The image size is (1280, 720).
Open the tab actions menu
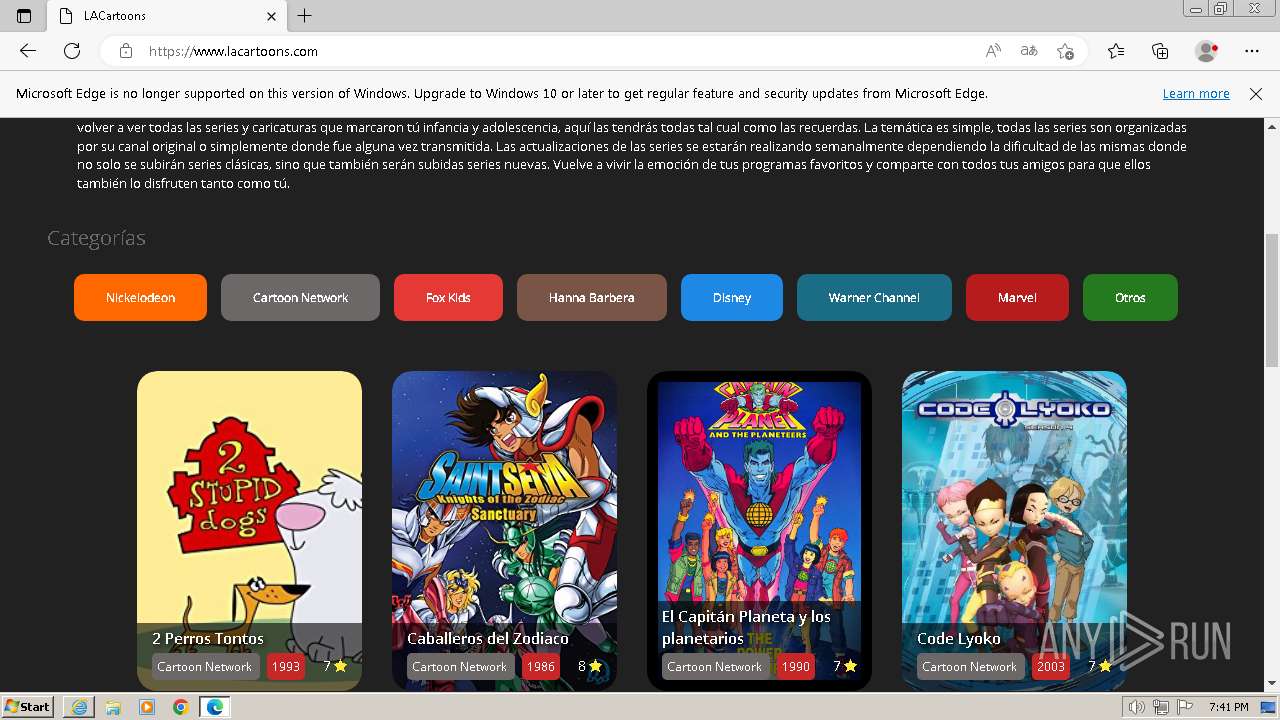coord(24,16)
